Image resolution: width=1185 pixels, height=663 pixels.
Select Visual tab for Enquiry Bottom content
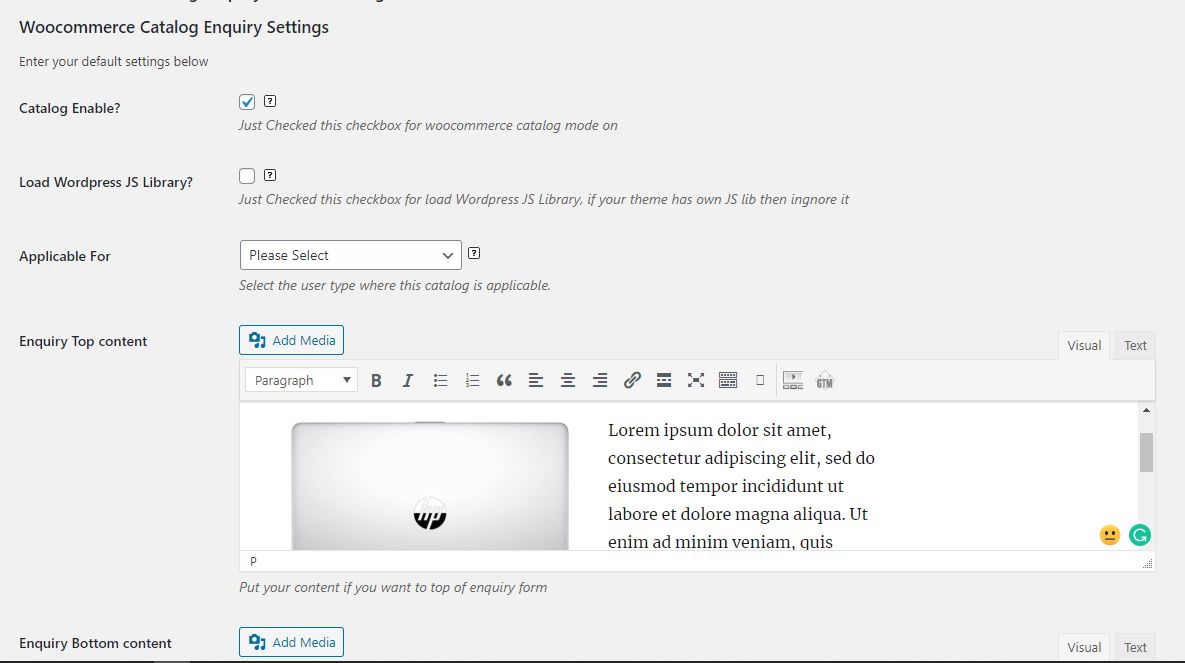(x=1084, y=647)
